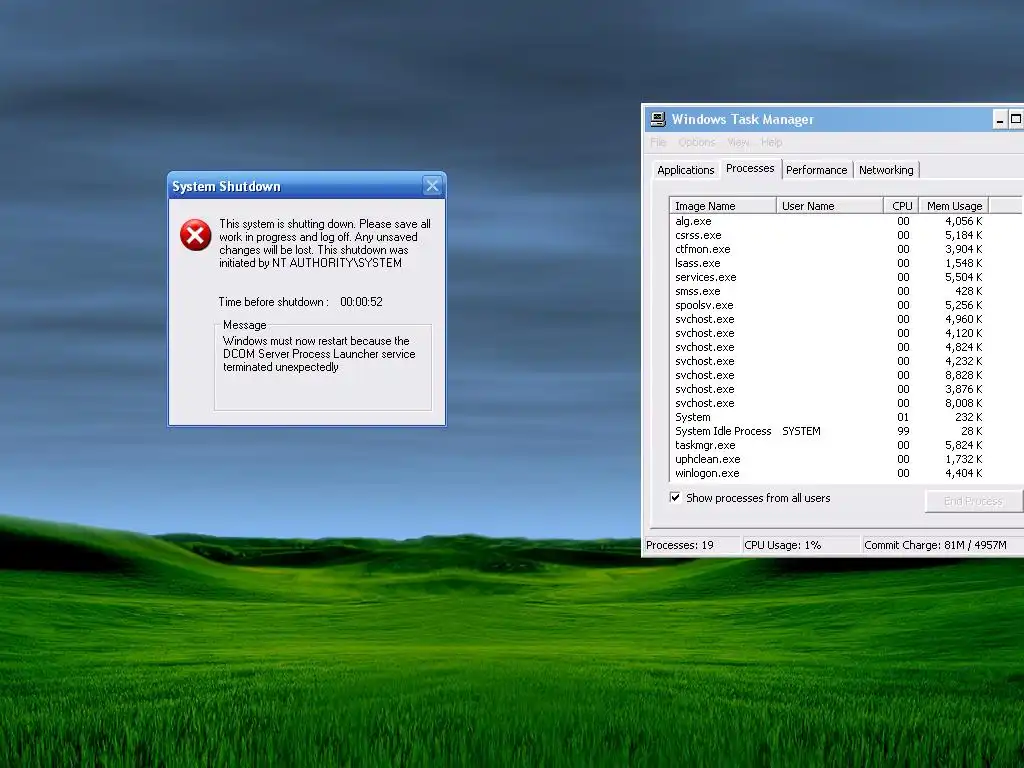Image resolution: width=1024 pixels, height=768 pixels.
Task: Select the alg.exe process row
Action: tap(829, 221)
